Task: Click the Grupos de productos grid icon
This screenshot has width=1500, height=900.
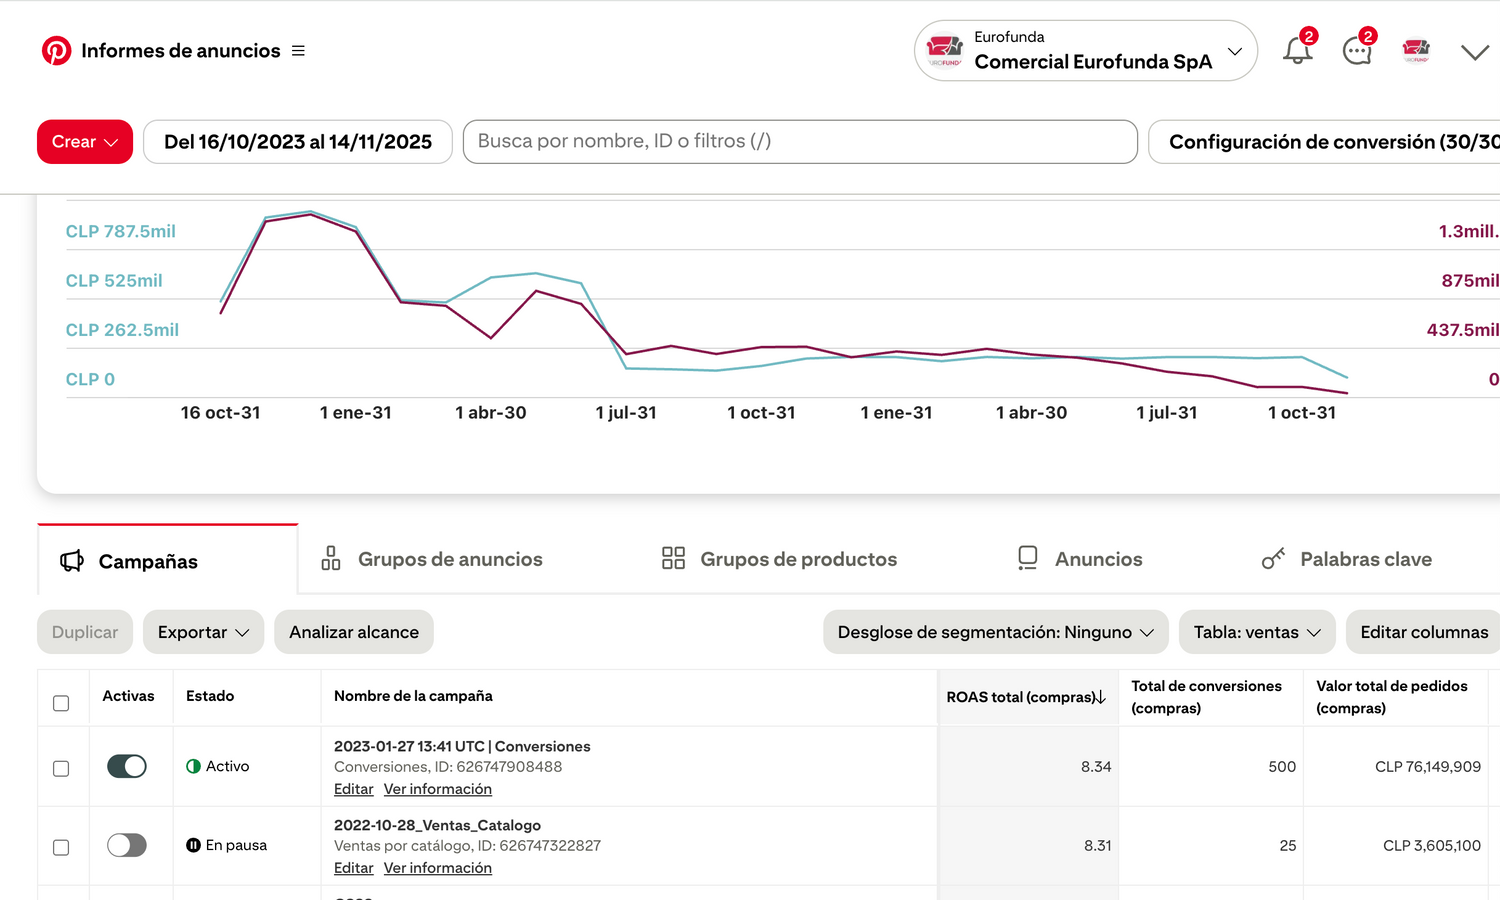Action: (673, 558)
